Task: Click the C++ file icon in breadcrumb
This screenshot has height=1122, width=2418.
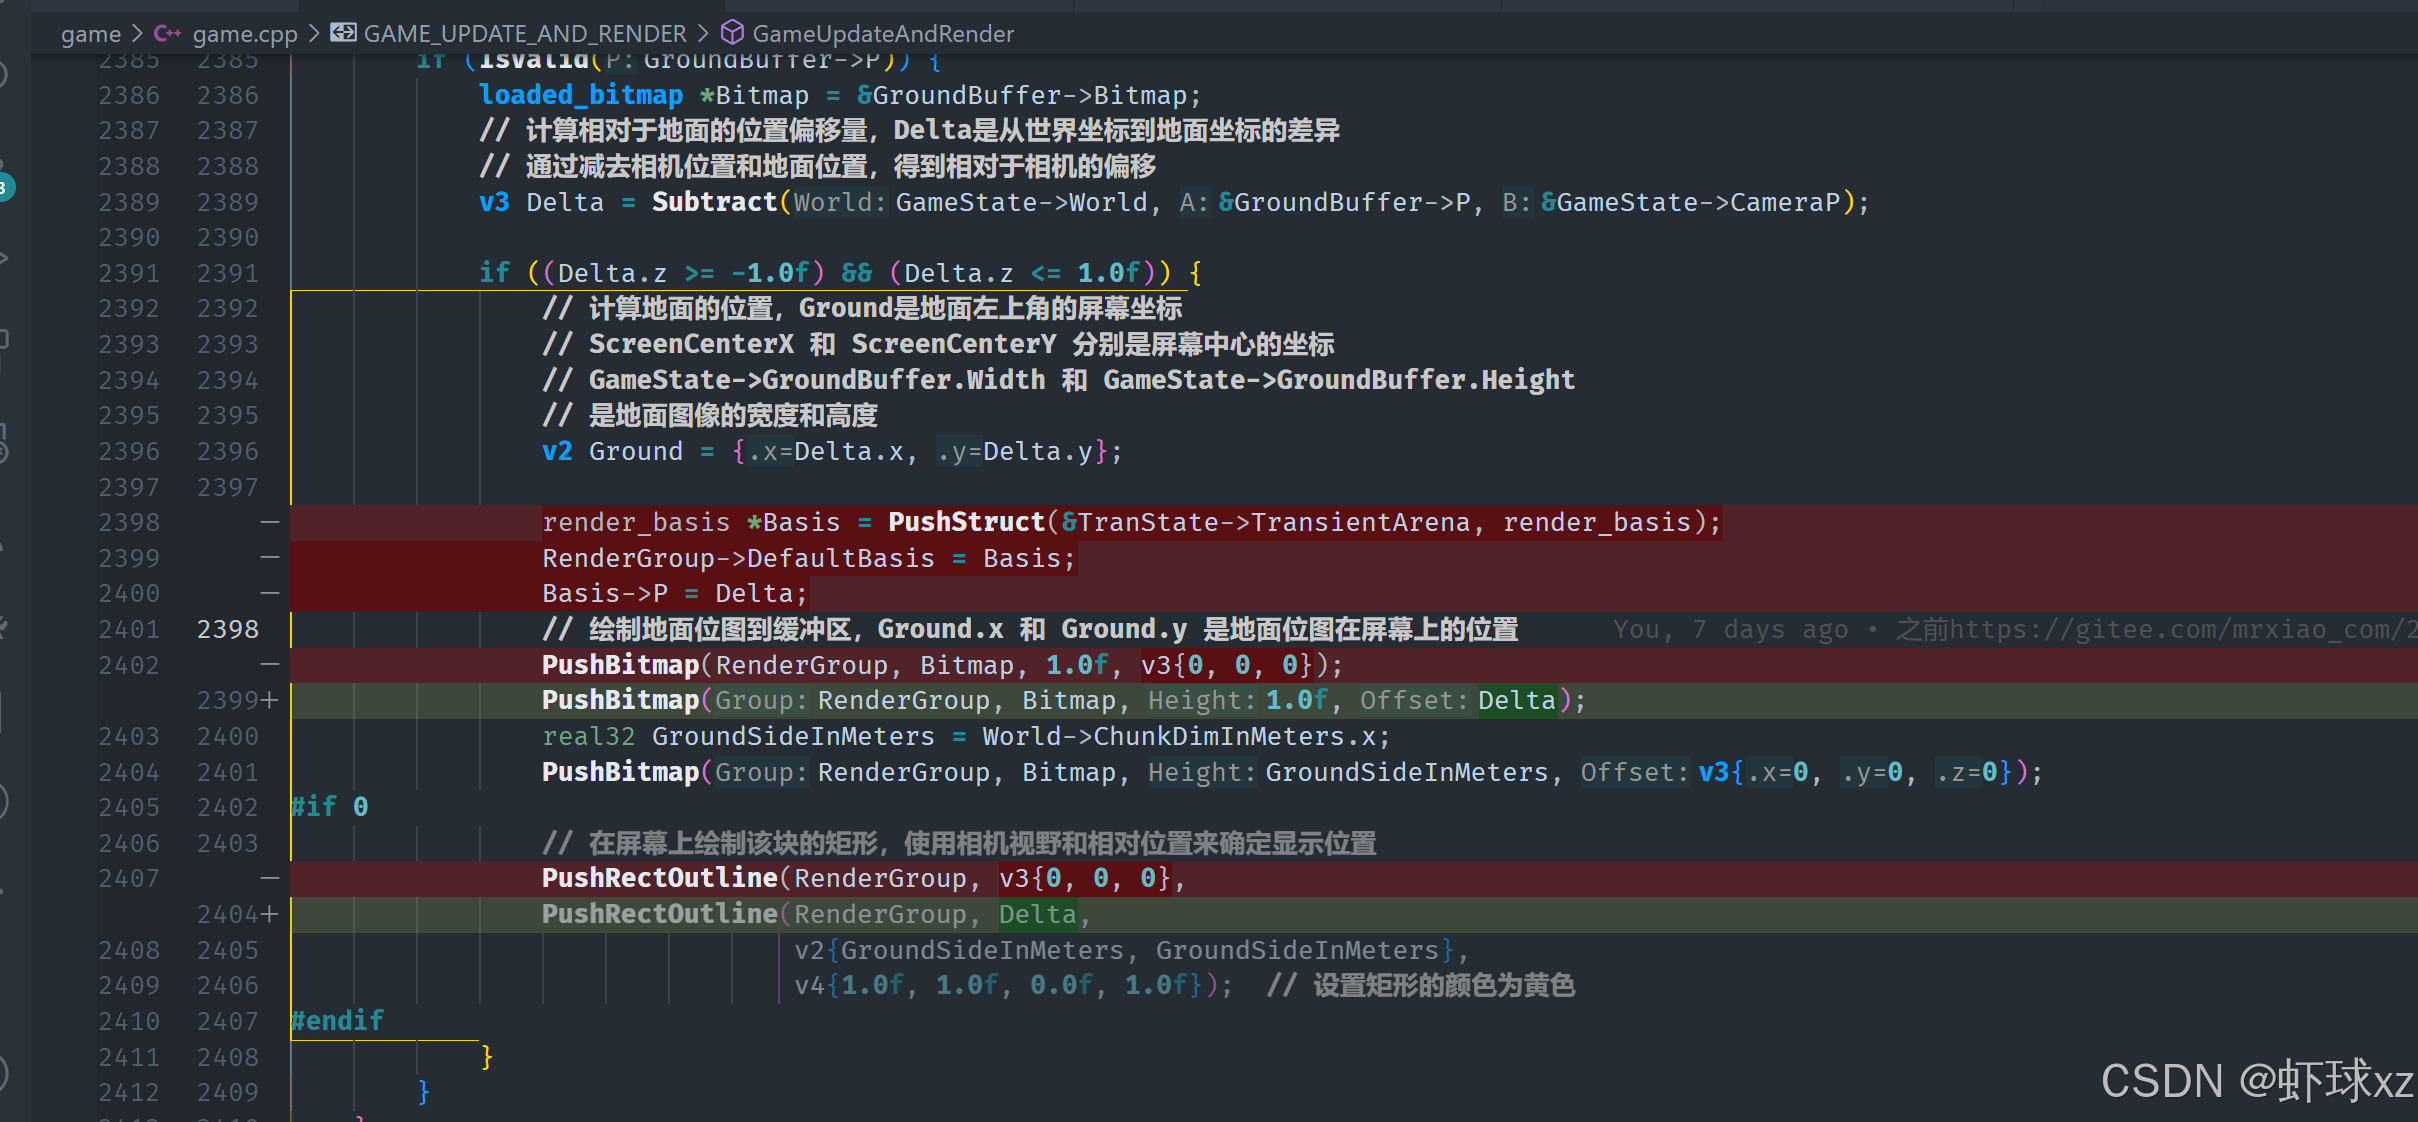Action: click(x=166, y=34)
